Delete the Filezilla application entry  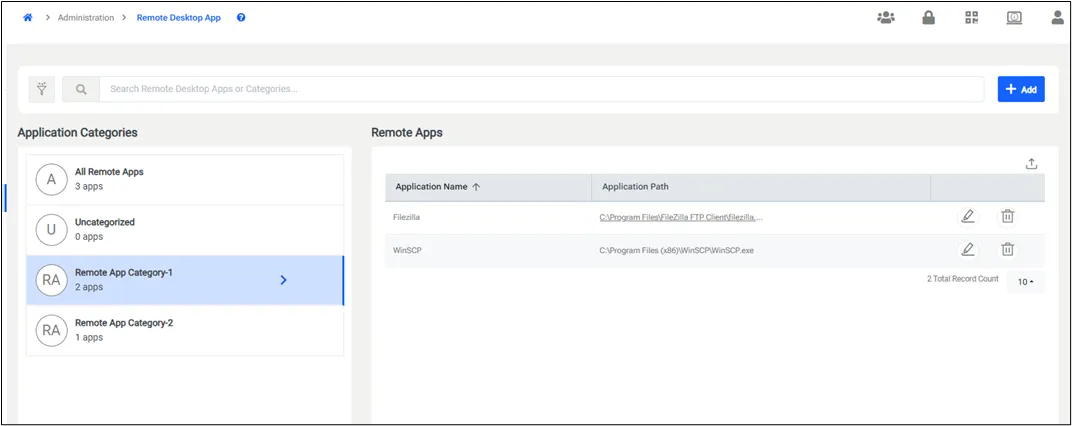tap(1007, 217)
